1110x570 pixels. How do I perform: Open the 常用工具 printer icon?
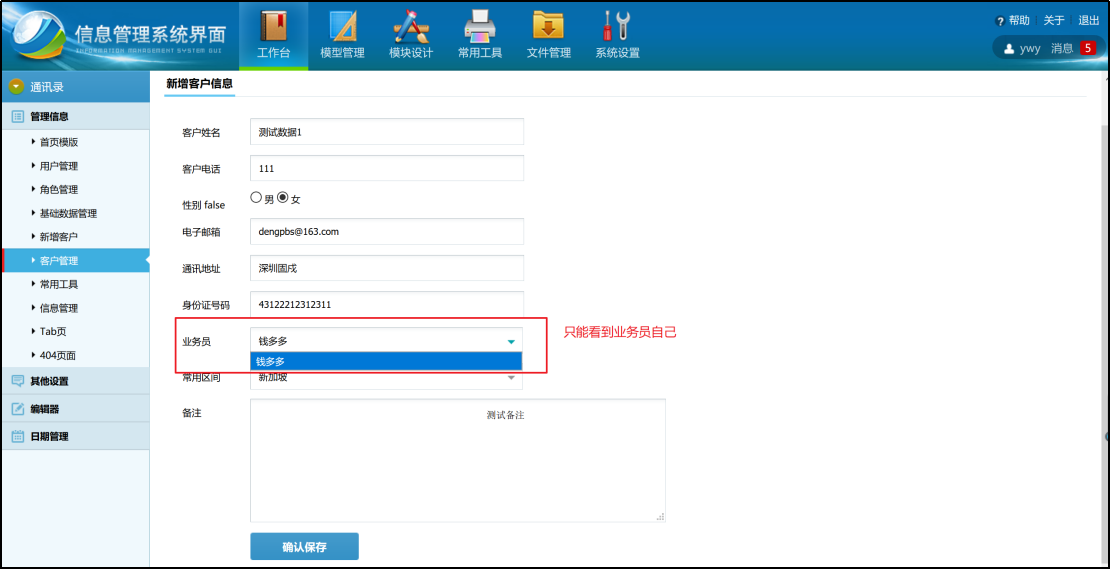(x=479, y=28)
